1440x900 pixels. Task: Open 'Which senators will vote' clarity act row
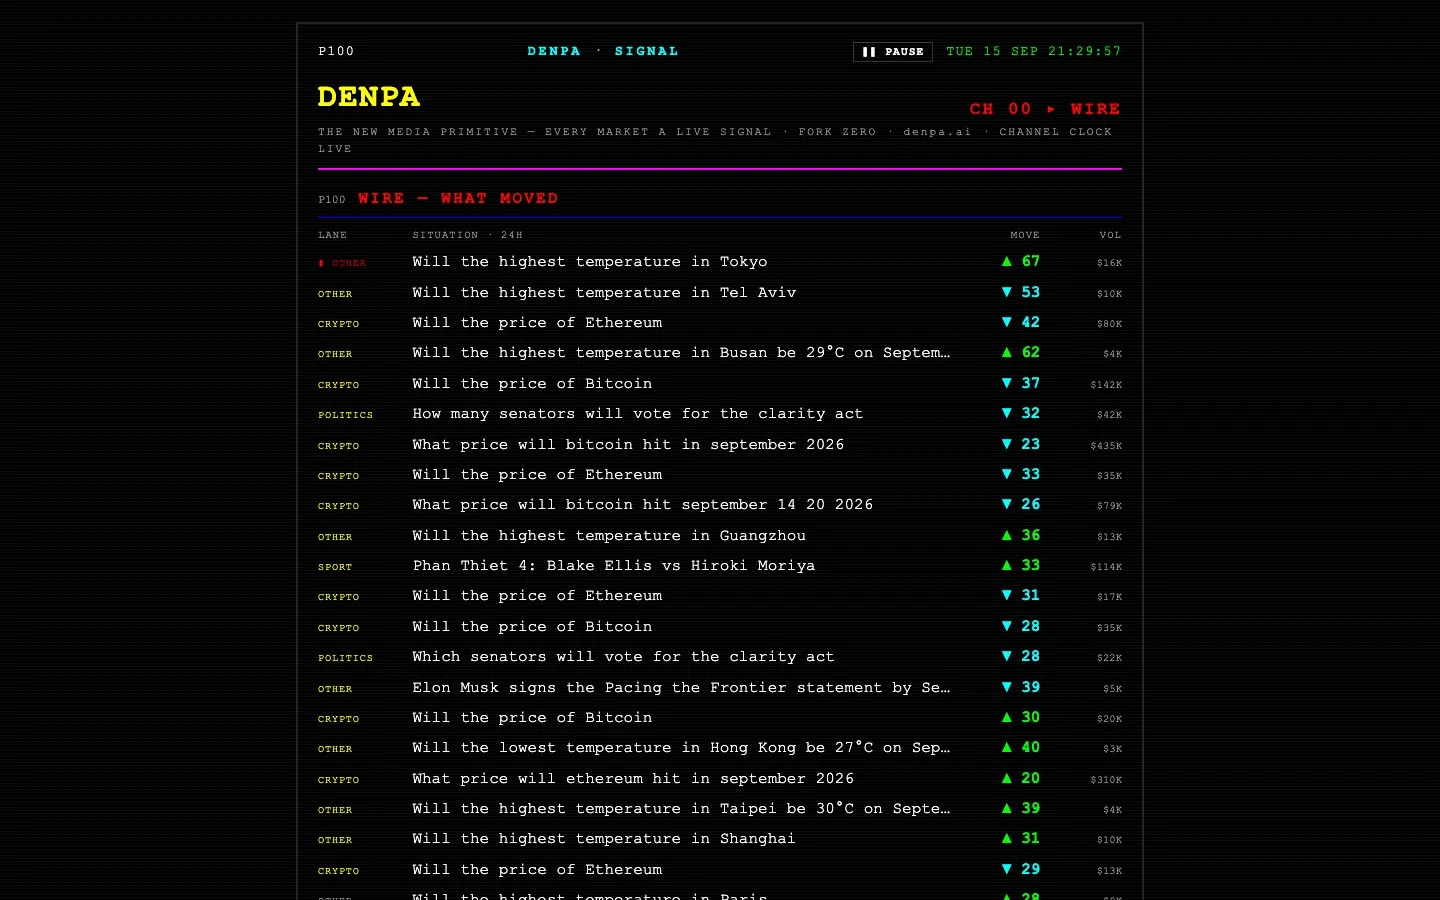coord(720,657)
